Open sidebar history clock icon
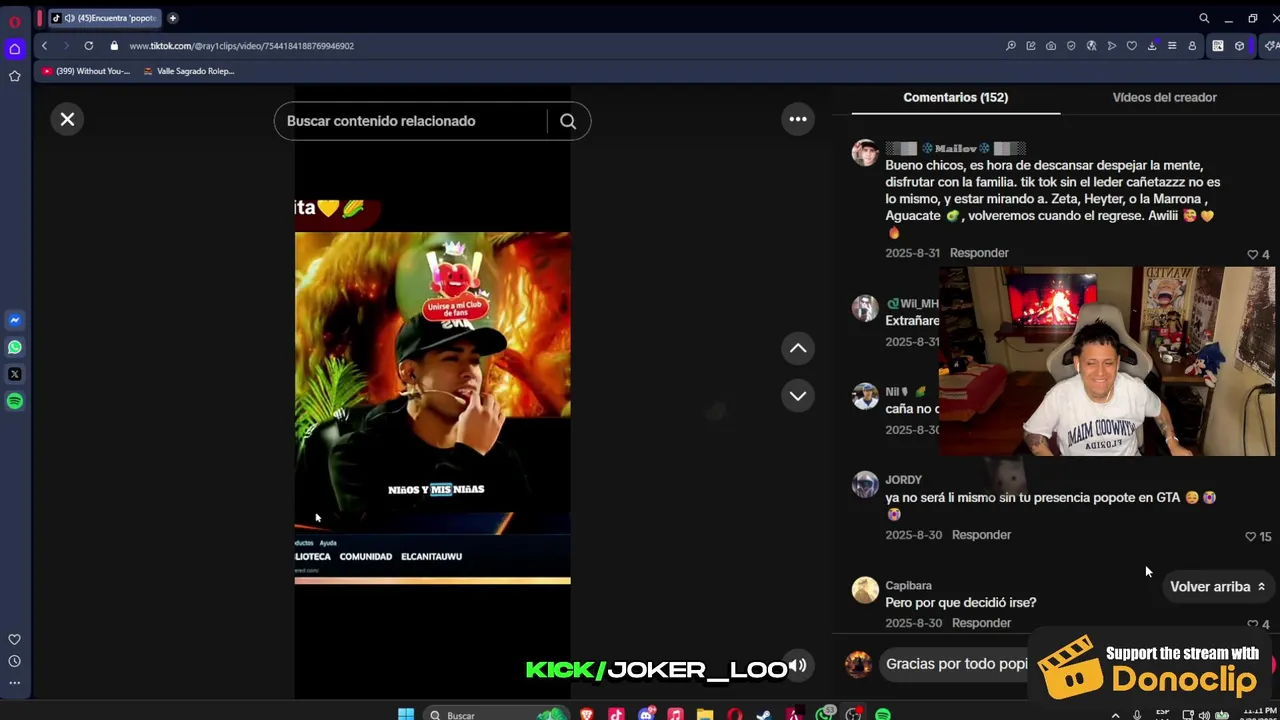The width and height of the screenshot is (1280, 720). tap(14, 662)
